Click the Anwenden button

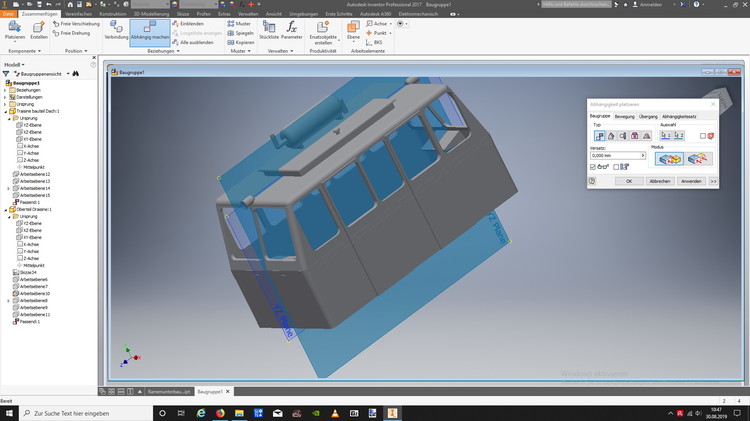(690, 181)
